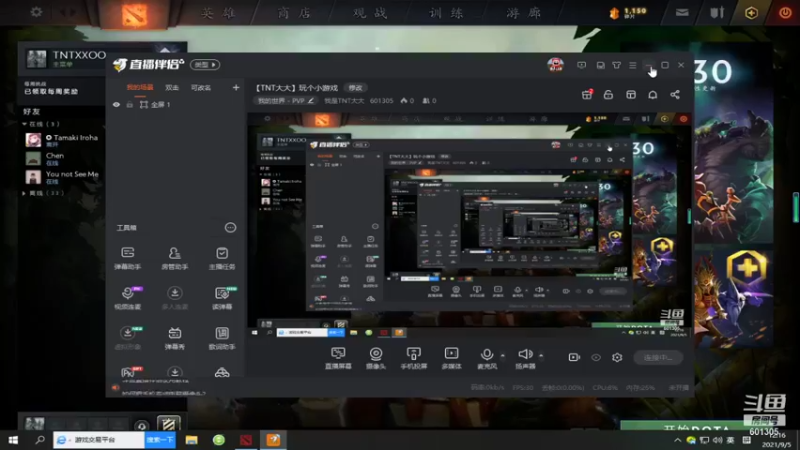Open the 歌词助手 lyrics assistant tool

222,338
